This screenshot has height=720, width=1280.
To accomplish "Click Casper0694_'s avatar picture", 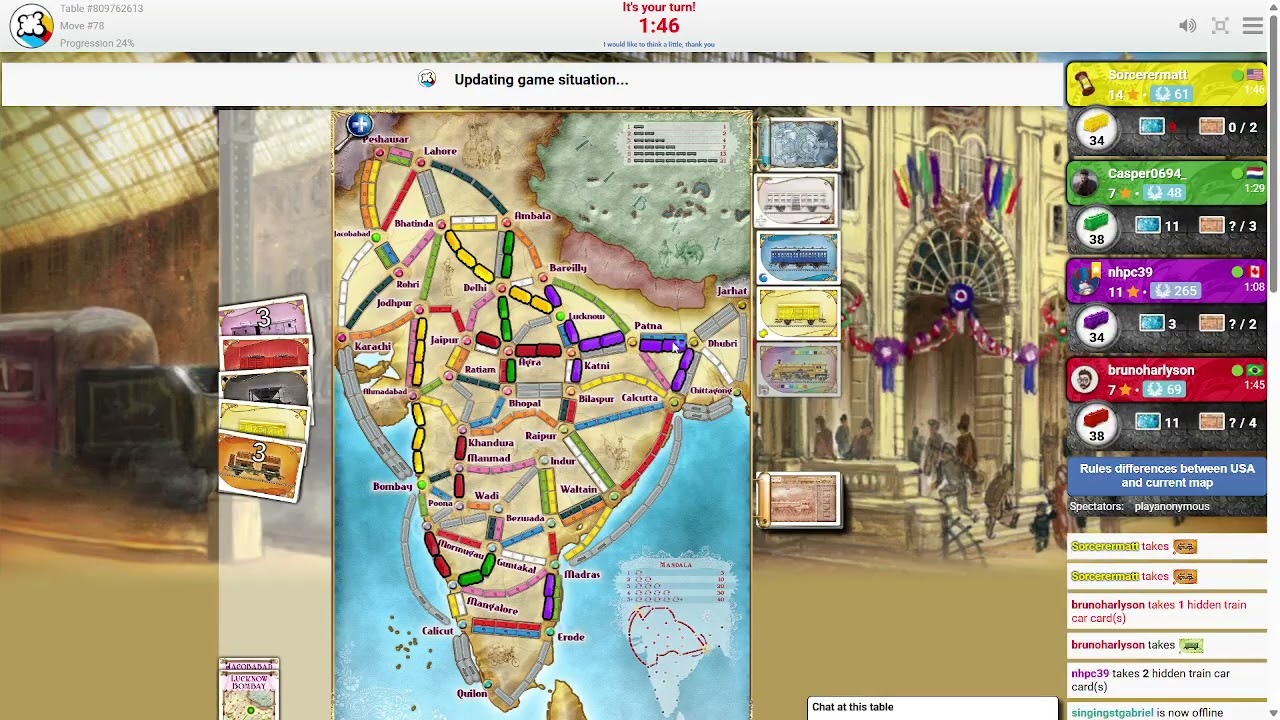I will (x=1085, y=182).
